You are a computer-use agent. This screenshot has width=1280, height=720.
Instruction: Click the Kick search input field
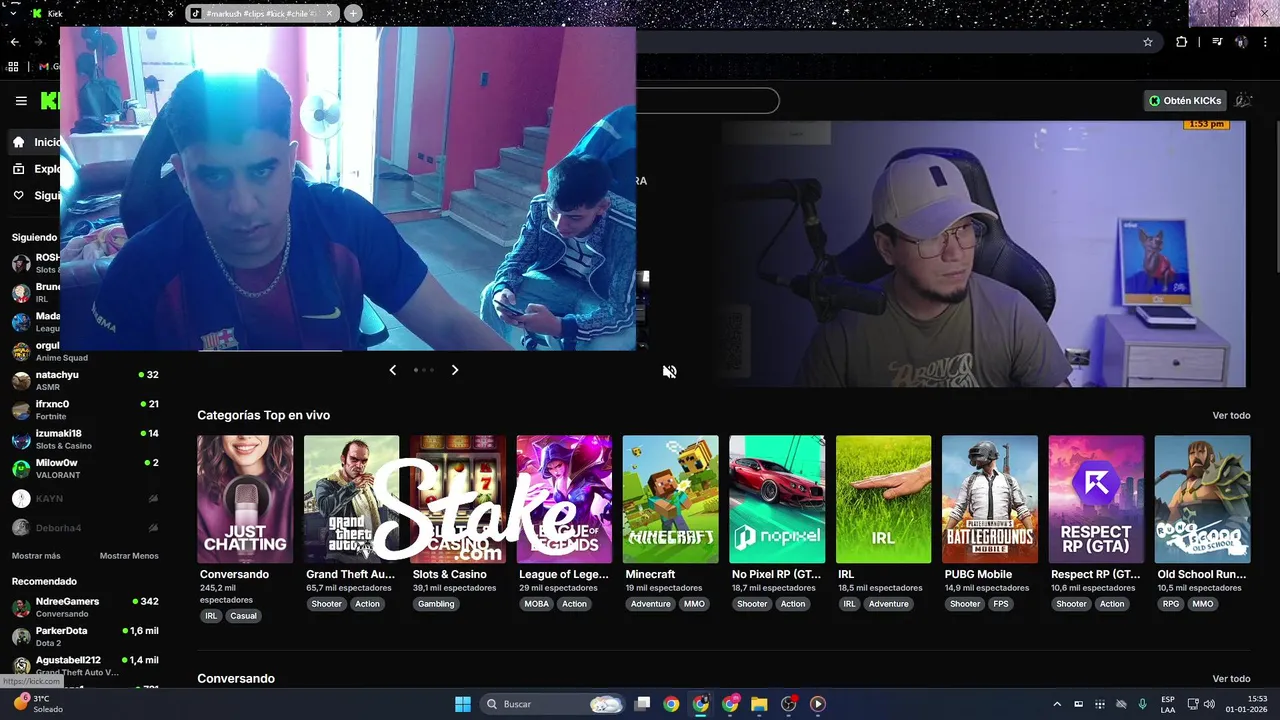pyautogui.click(x=706, y=101)
